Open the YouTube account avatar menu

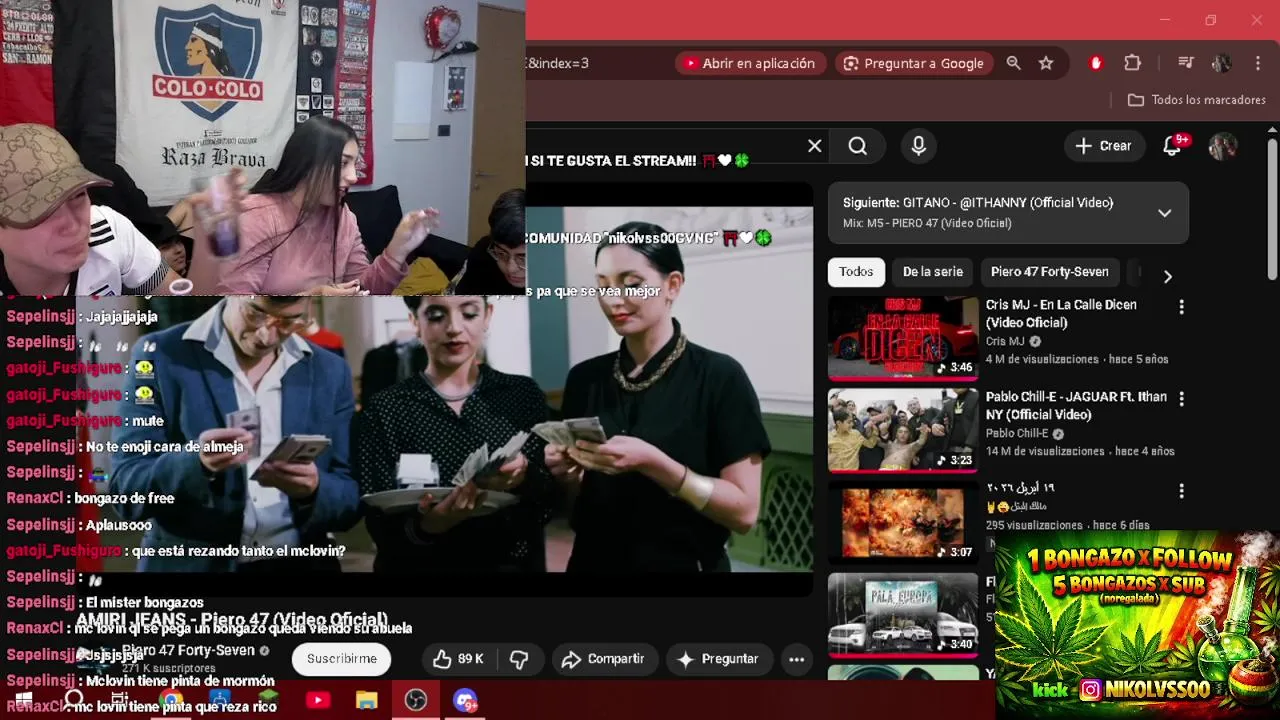(1222, 146)
